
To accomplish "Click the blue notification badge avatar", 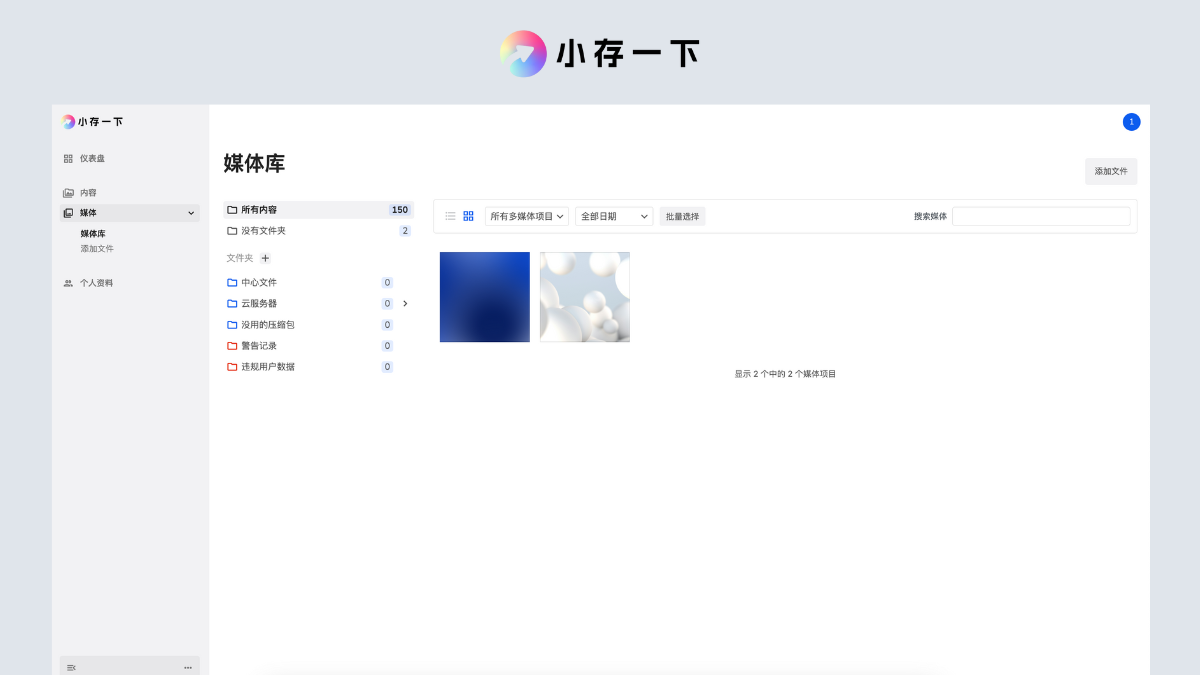I will (x=1131, y=122).
